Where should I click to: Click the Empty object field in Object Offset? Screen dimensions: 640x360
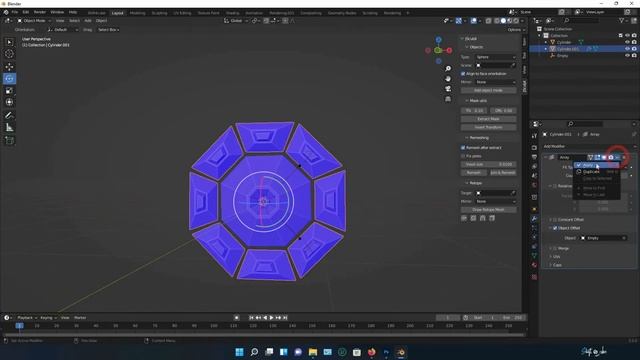click(604, 238)
